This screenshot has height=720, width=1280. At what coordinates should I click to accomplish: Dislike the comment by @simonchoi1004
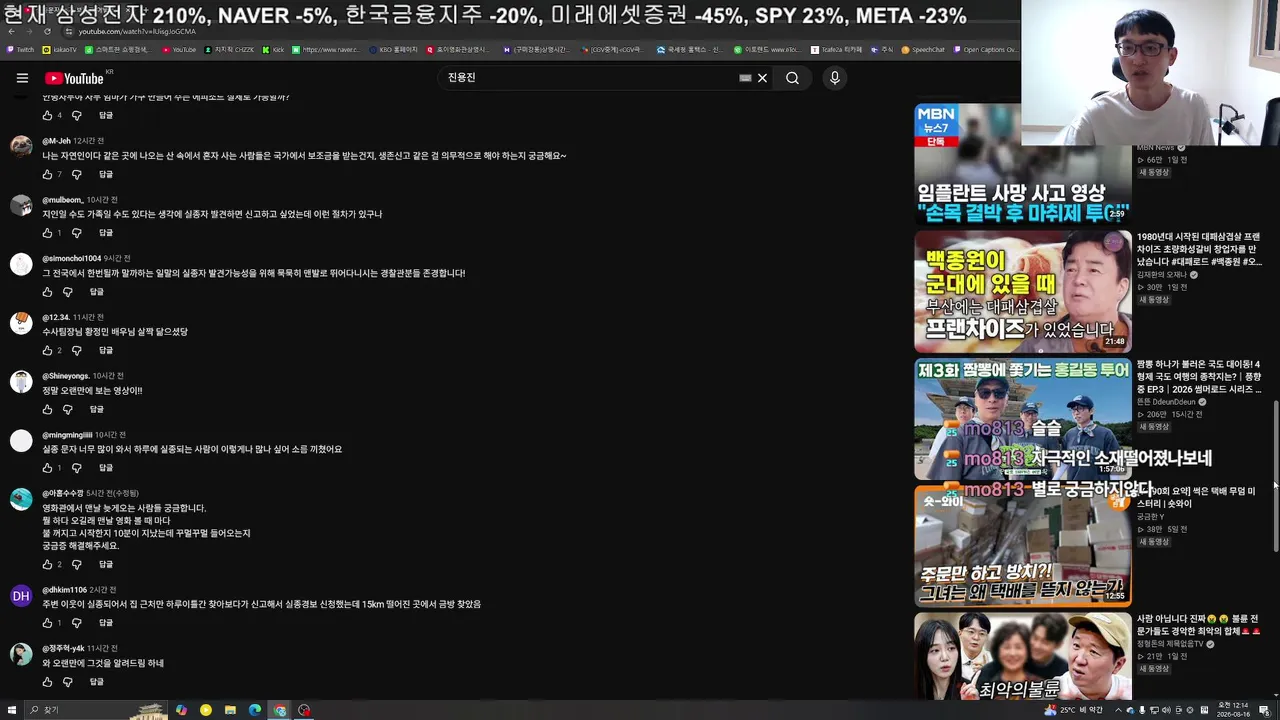click(x=67, y=292)
